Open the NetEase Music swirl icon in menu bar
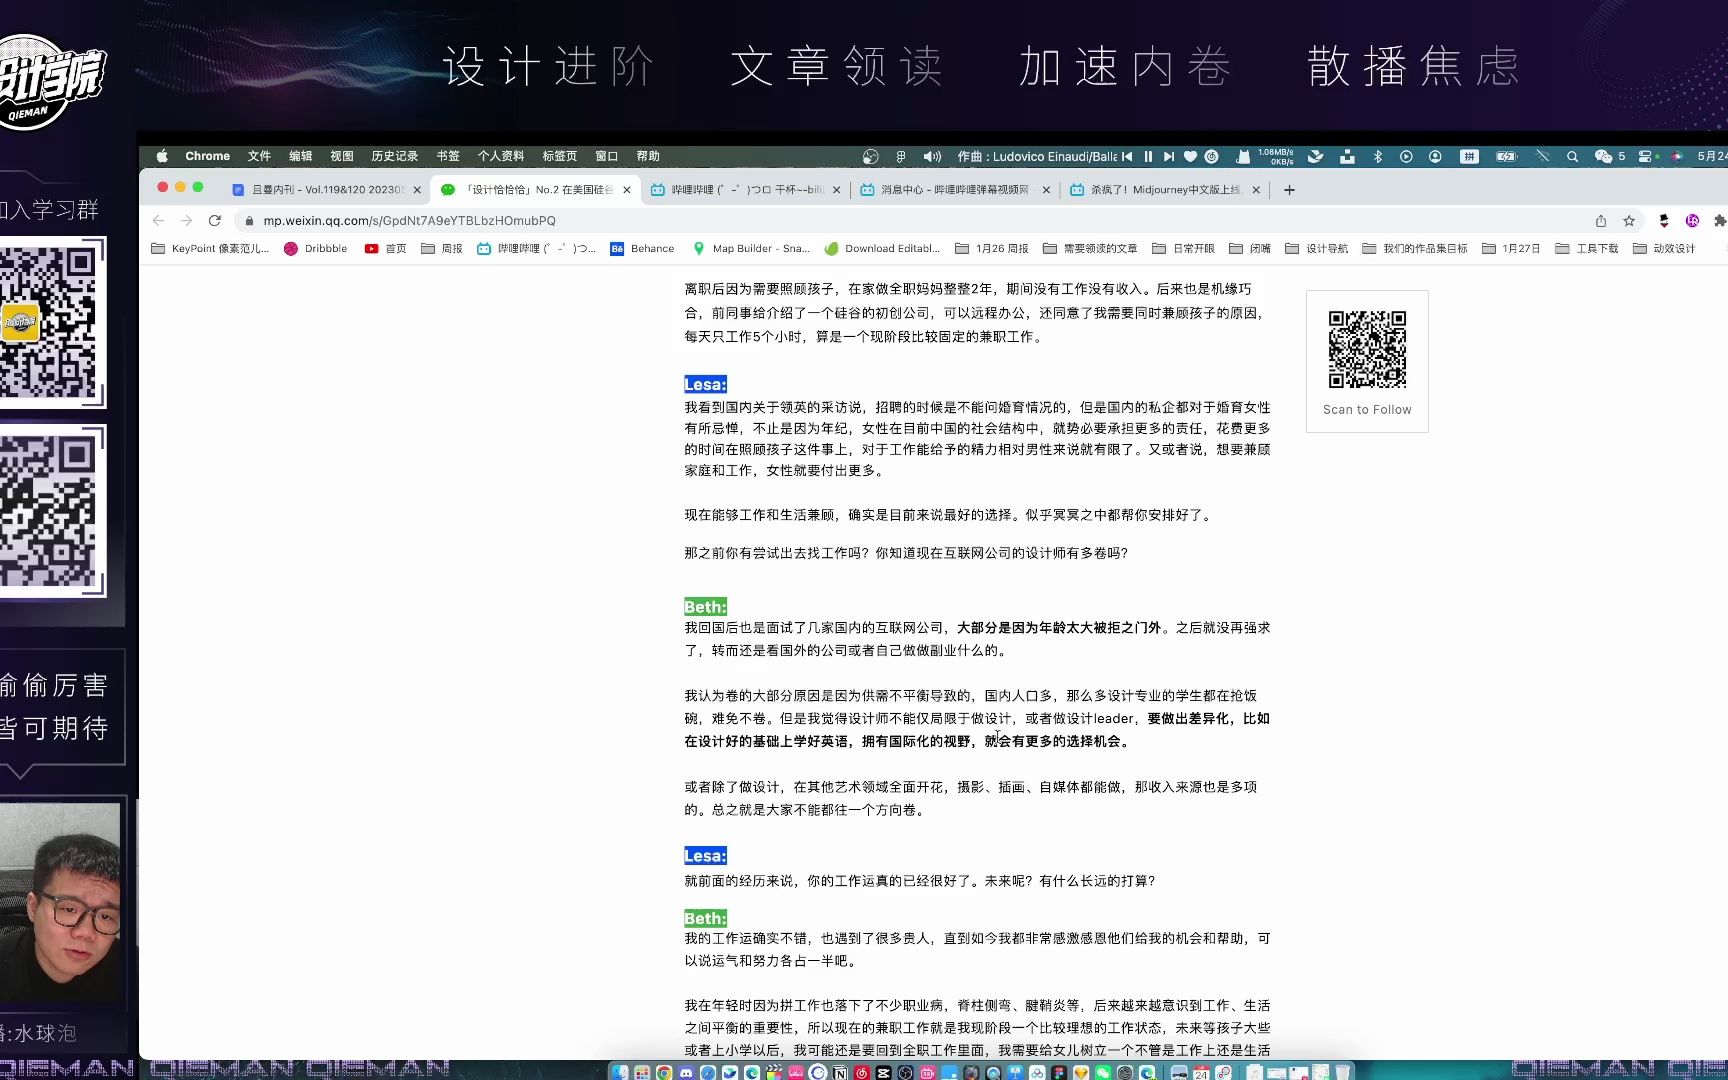The image size is (1728, 1080). click(x=1211, y=156)
